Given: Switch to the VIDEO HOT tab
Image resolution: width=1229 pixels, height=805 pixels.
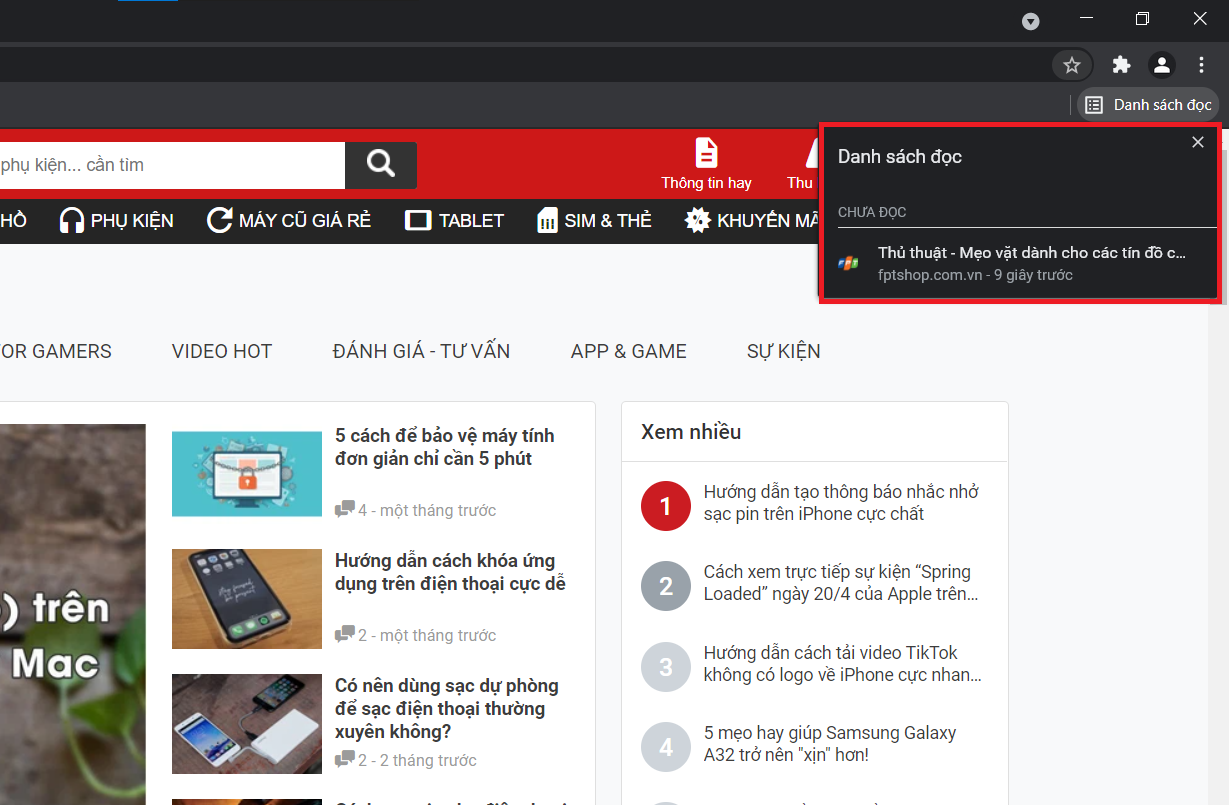Looking at the screenshot, I should [x=221, y=350].
